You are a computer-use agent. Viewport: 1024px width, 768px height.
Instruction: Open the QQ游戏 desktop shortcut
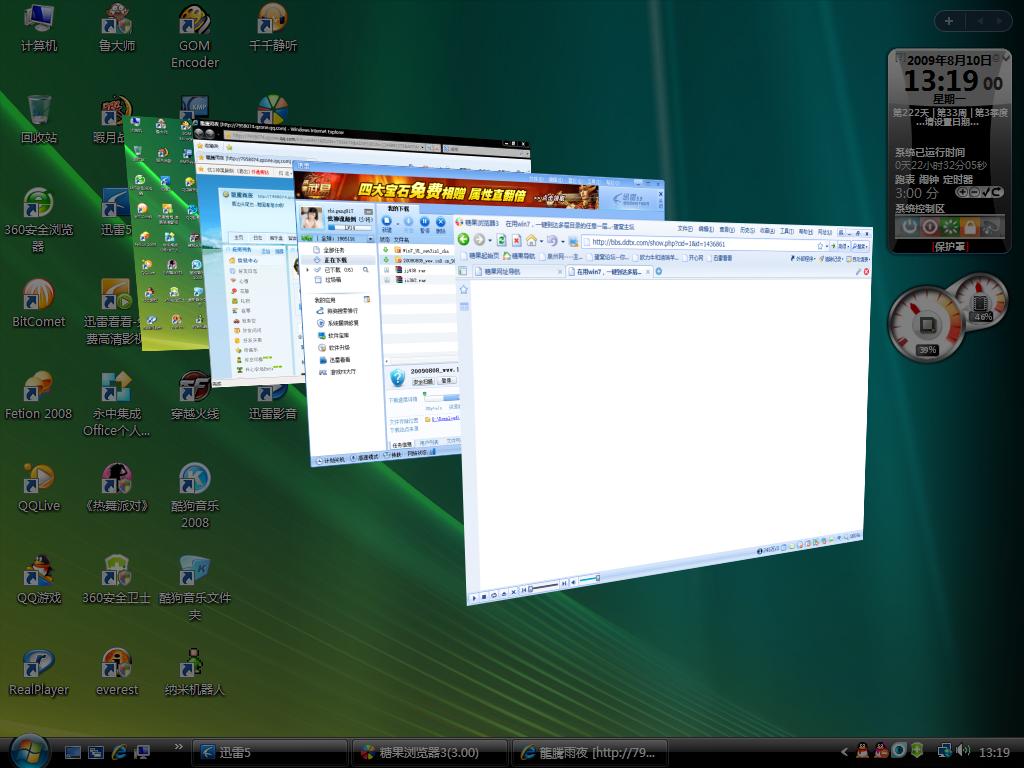click(x=39, y=580)
